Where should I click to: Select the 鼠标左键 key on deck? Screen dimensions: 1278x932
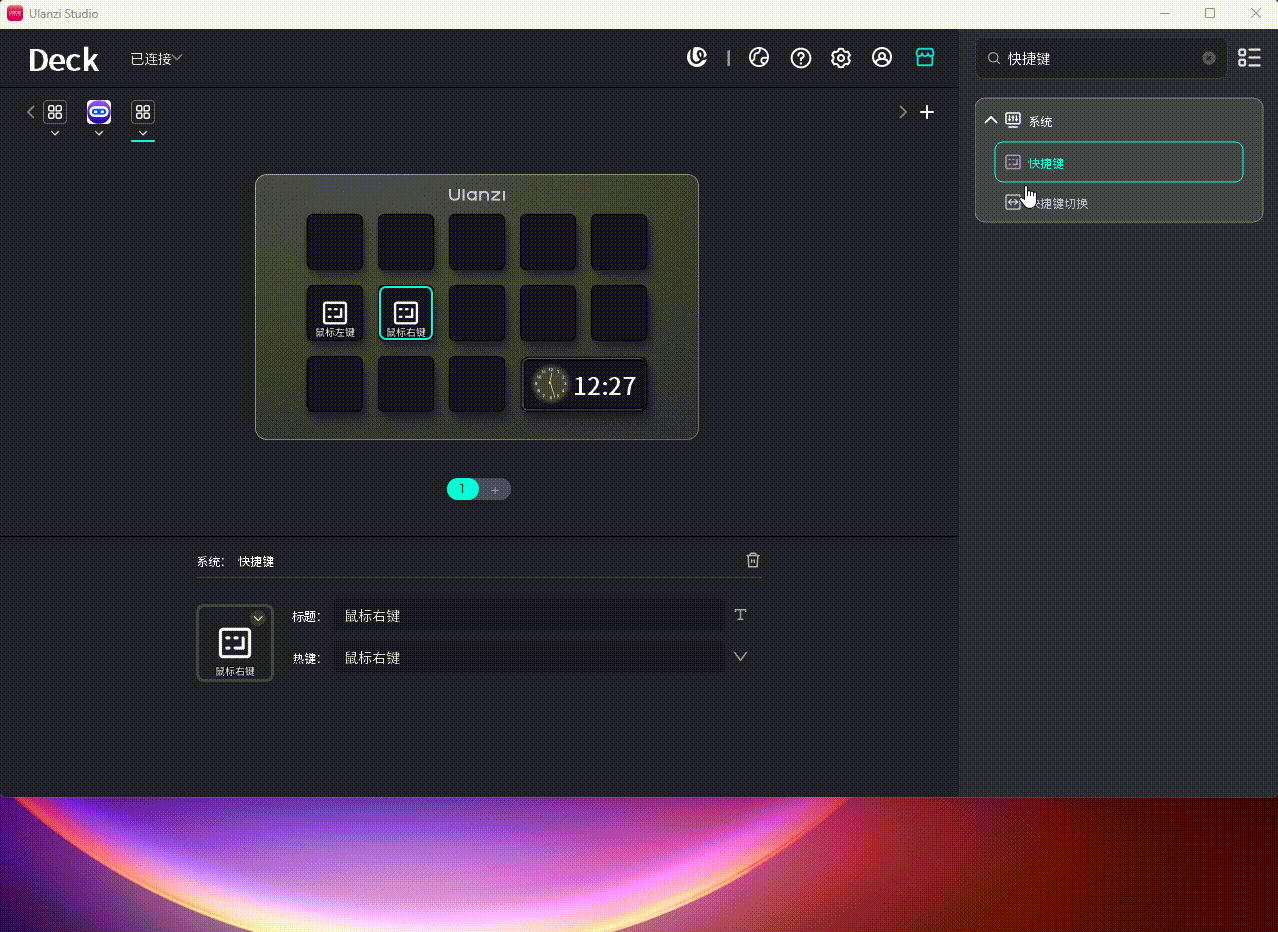coord(335,313)
